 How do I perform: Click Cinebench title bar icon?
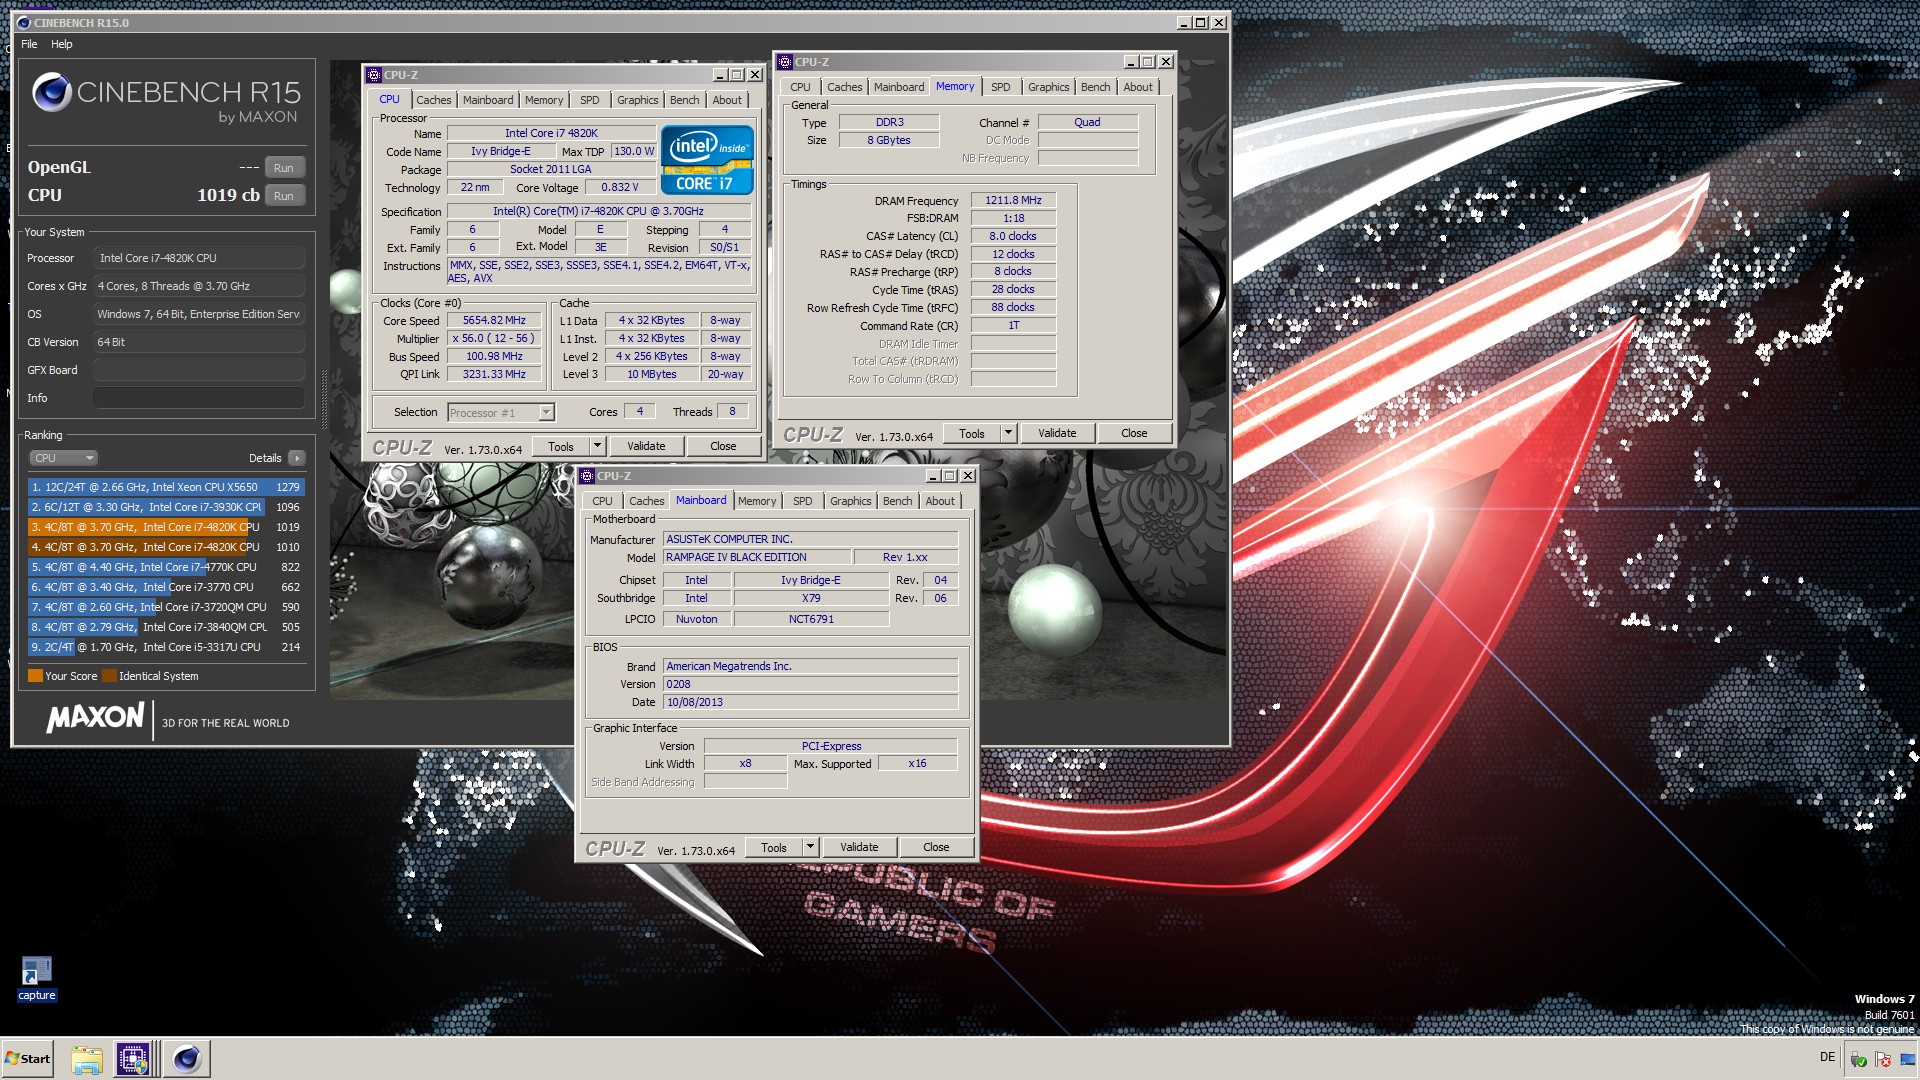24,23
